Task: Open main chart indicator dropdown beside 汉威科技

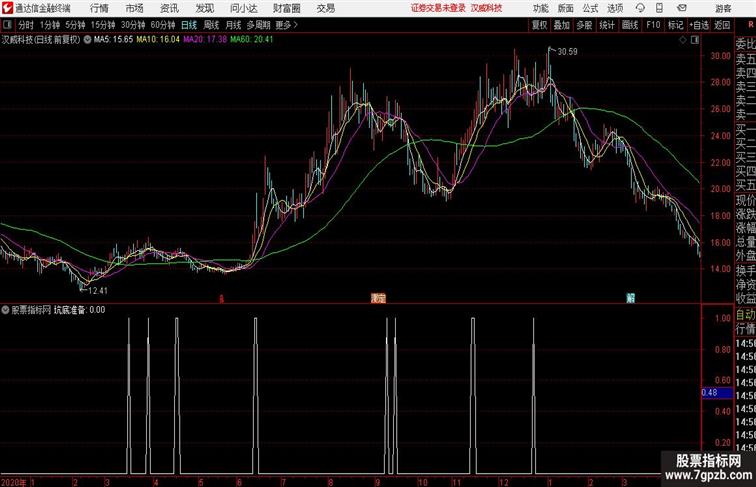Action: [x=87, y=40]
